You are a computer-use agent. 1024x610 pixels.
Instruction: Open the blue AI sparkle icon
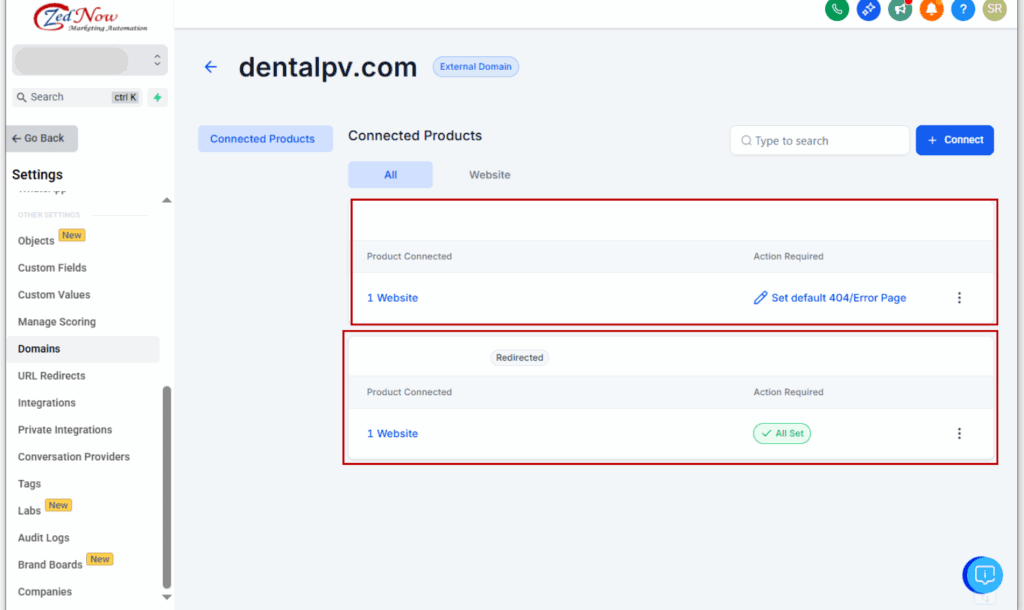(868, 9)
